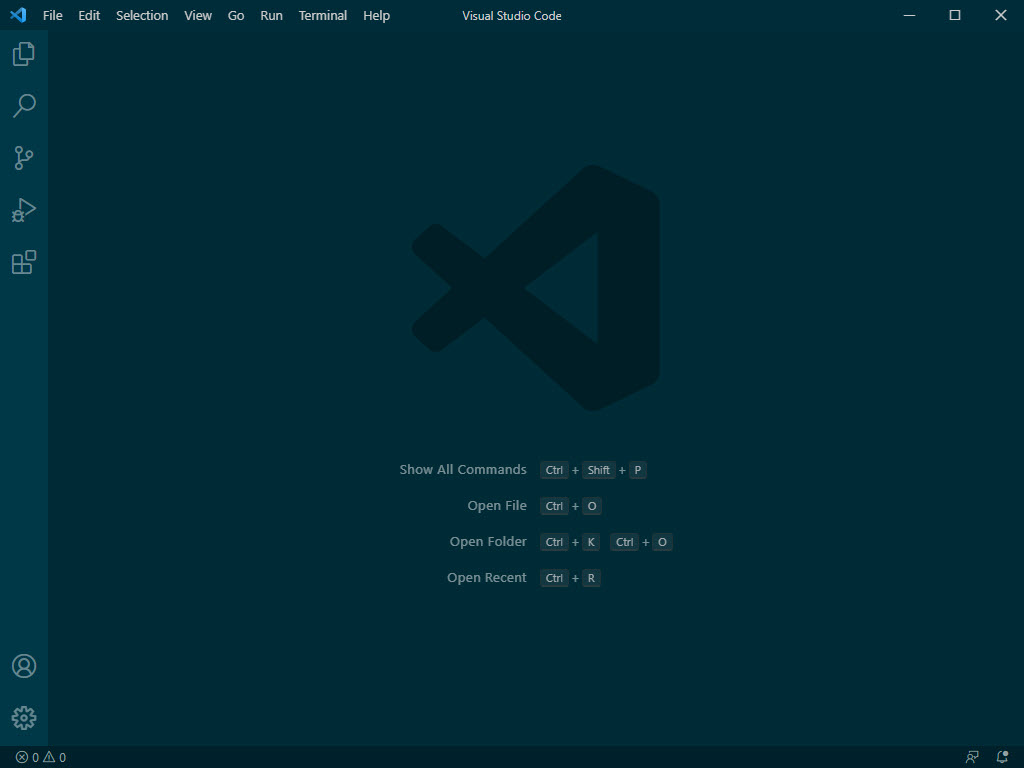The height and width of the screenshot is (768, 1024).
Task: Click the Show All Commands shortcut link
Action: 463,469
